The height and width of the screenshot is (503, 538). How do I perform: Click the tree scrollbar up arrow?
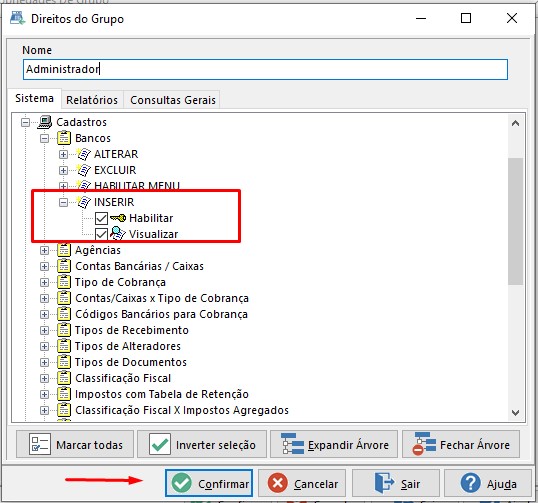point(515,123)
